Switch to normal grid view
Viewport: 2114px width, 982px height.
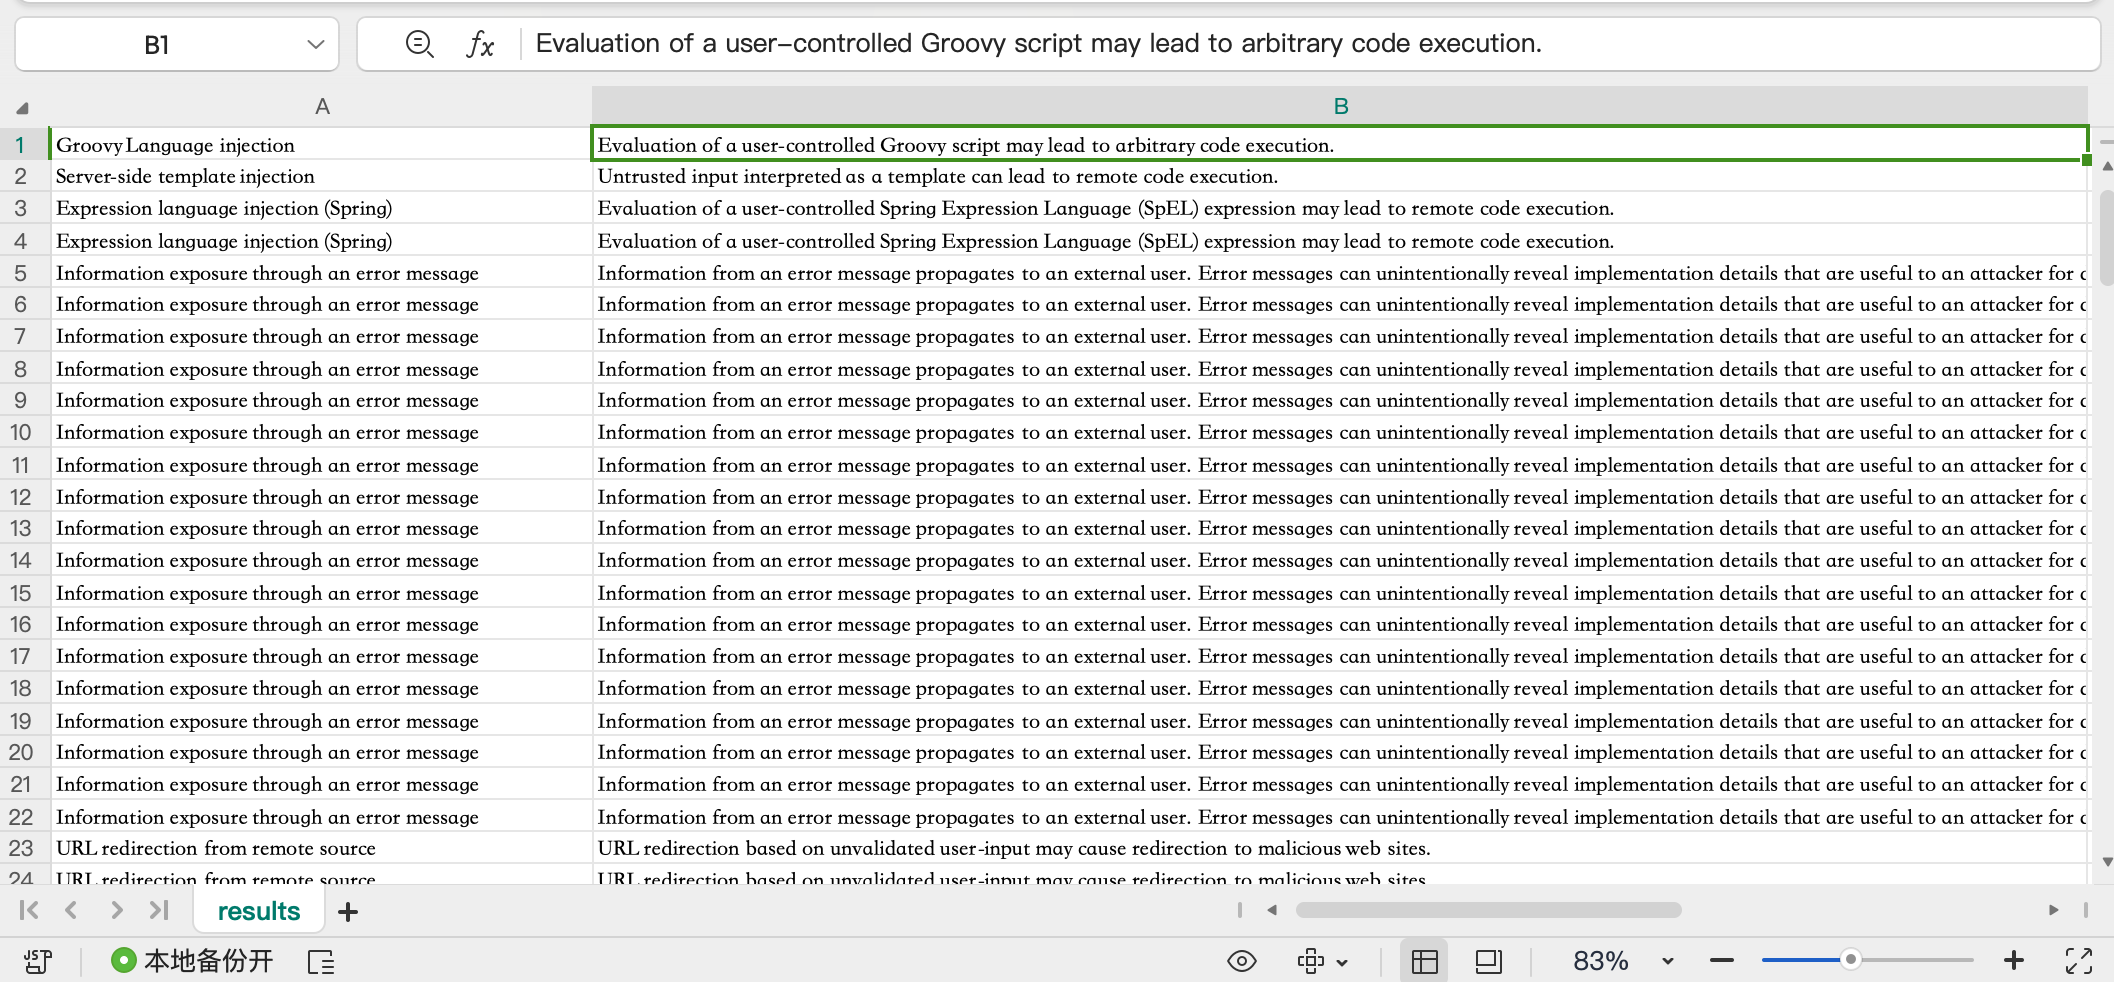tap(1424, 962)
